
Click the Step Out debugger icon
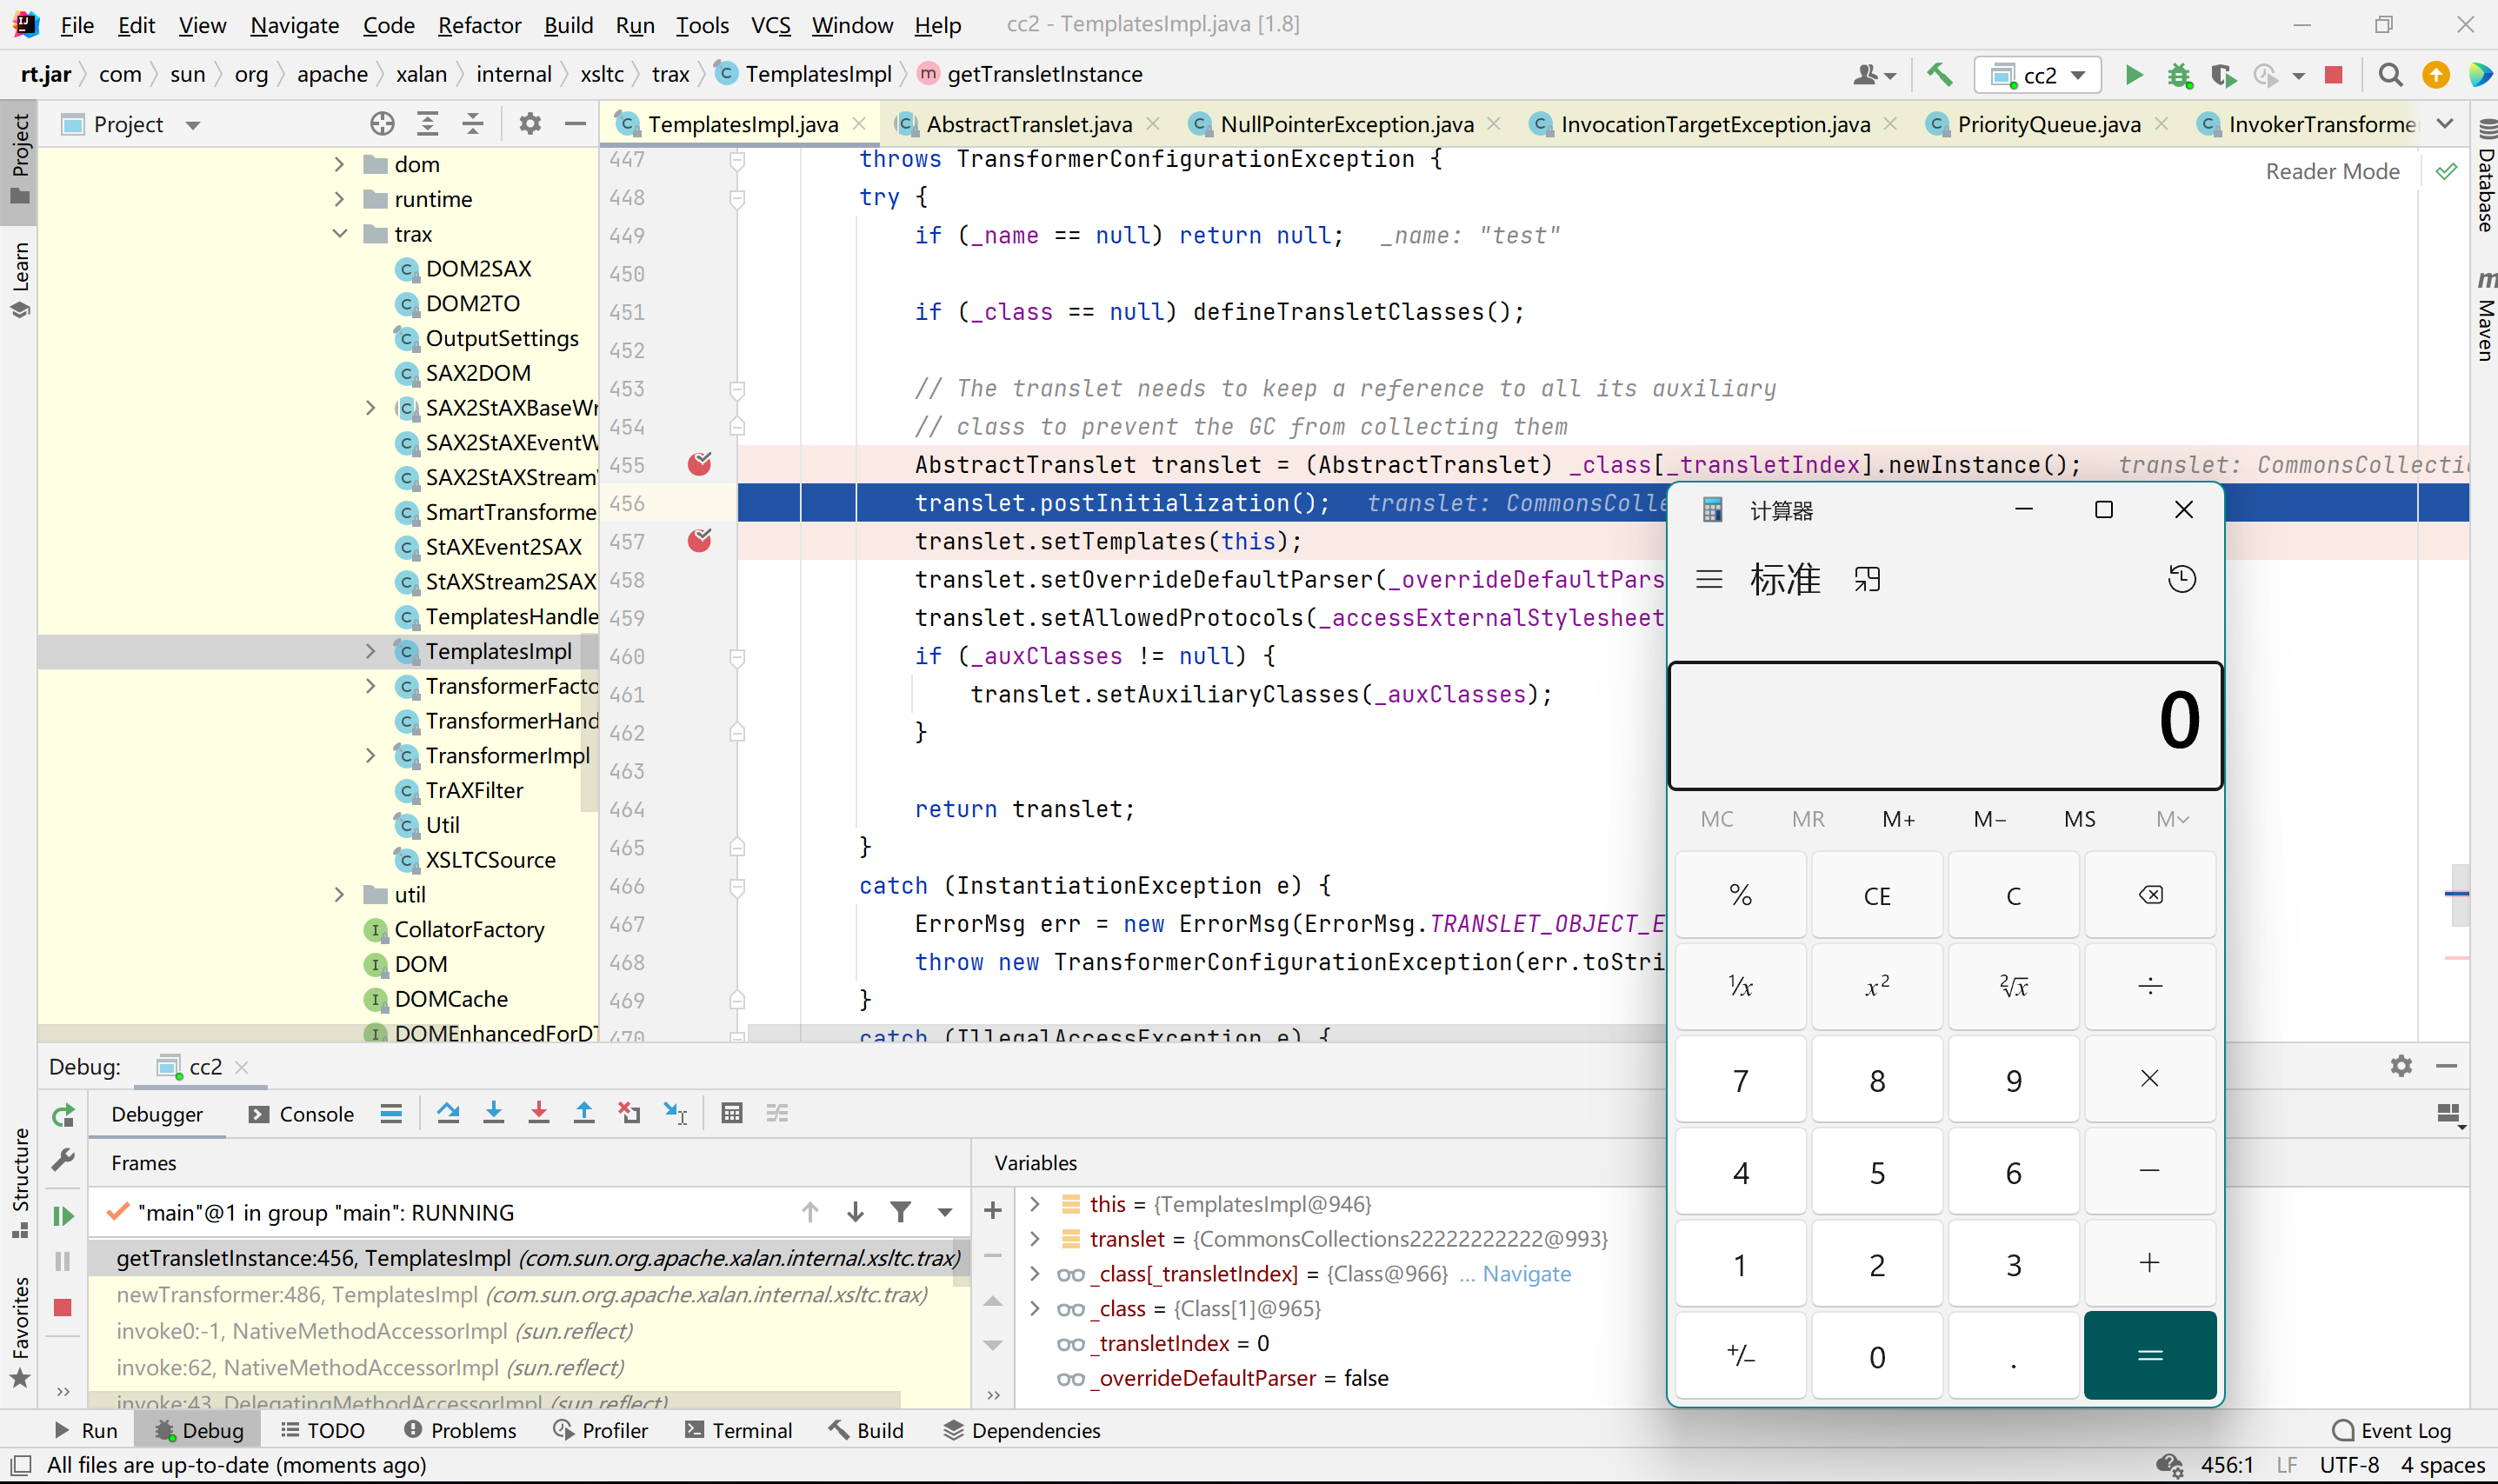584,1113
